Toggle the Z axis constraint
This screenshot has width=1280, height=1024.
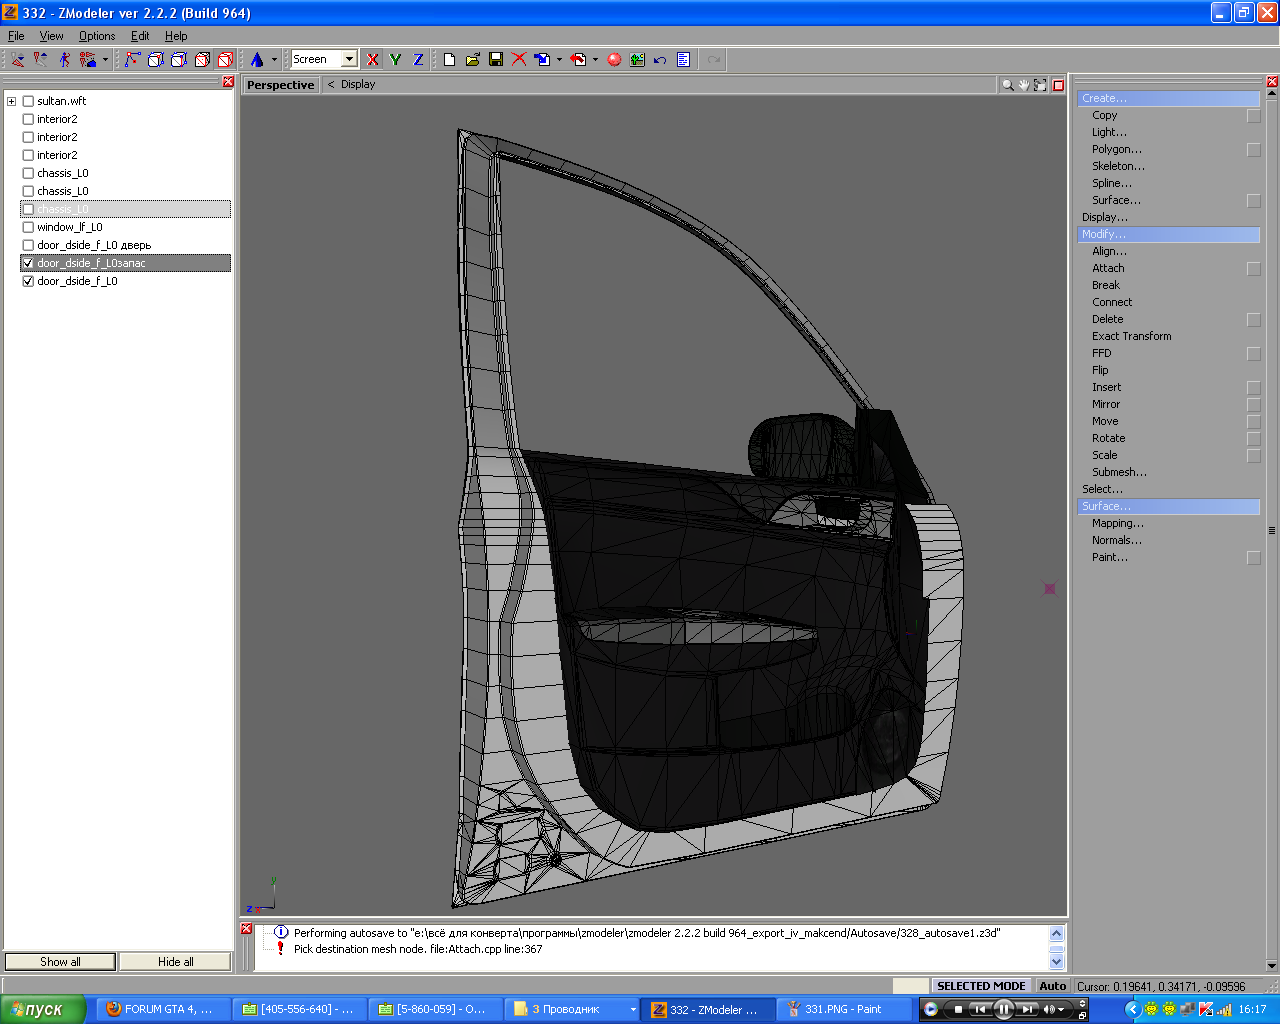point(418,60)
